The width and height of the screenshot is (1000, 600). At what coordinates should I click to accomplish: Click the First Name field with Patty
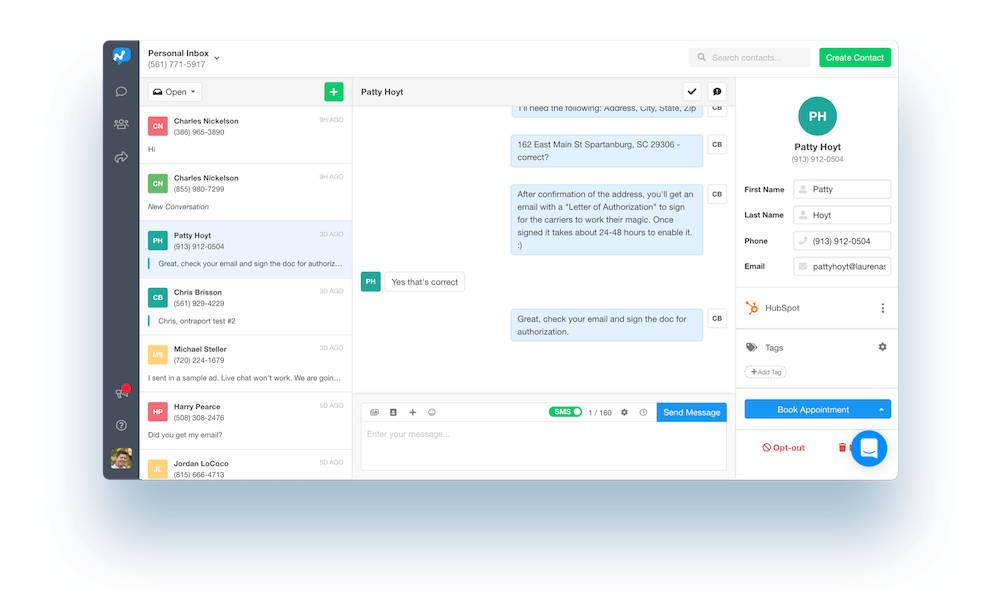pos(842,189)
